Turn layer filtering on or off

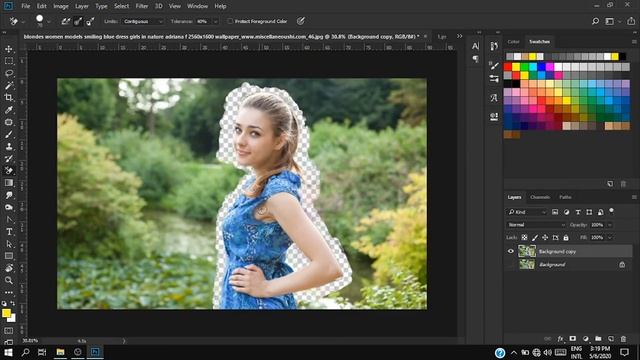611,211
